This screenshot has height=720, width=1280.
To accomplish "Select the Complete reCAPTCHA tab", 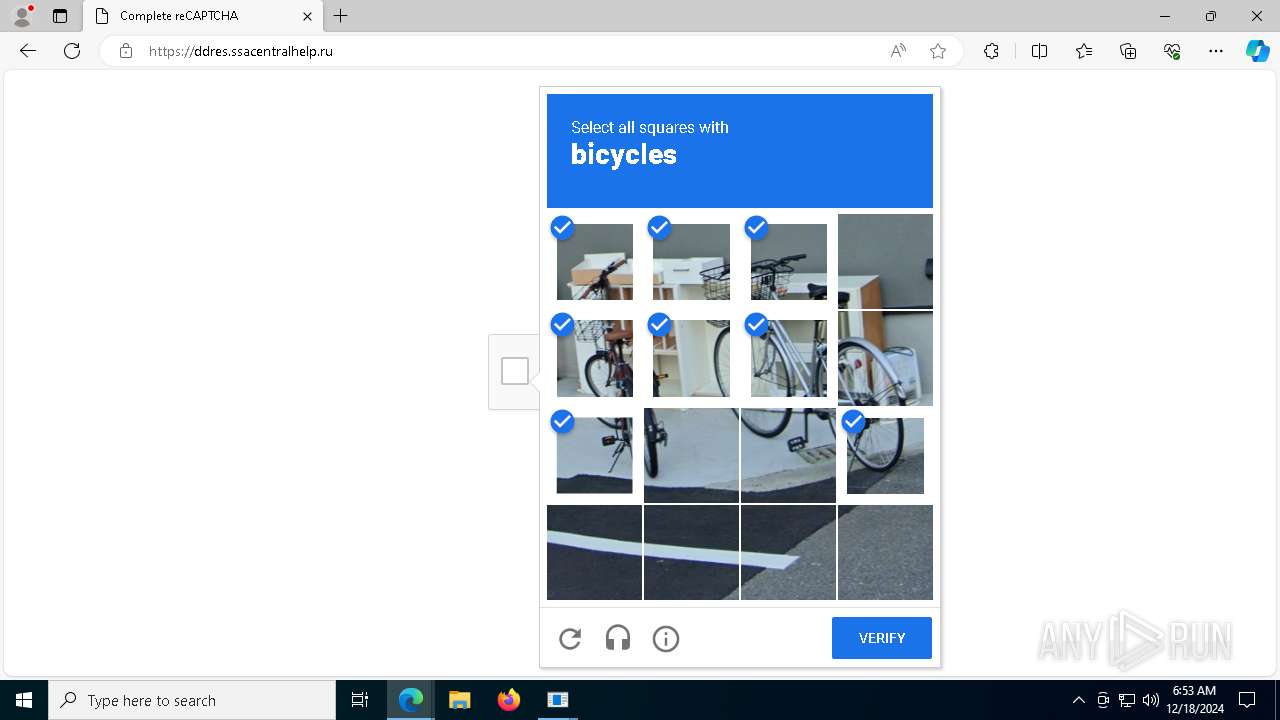I will [x=202, y=16].
